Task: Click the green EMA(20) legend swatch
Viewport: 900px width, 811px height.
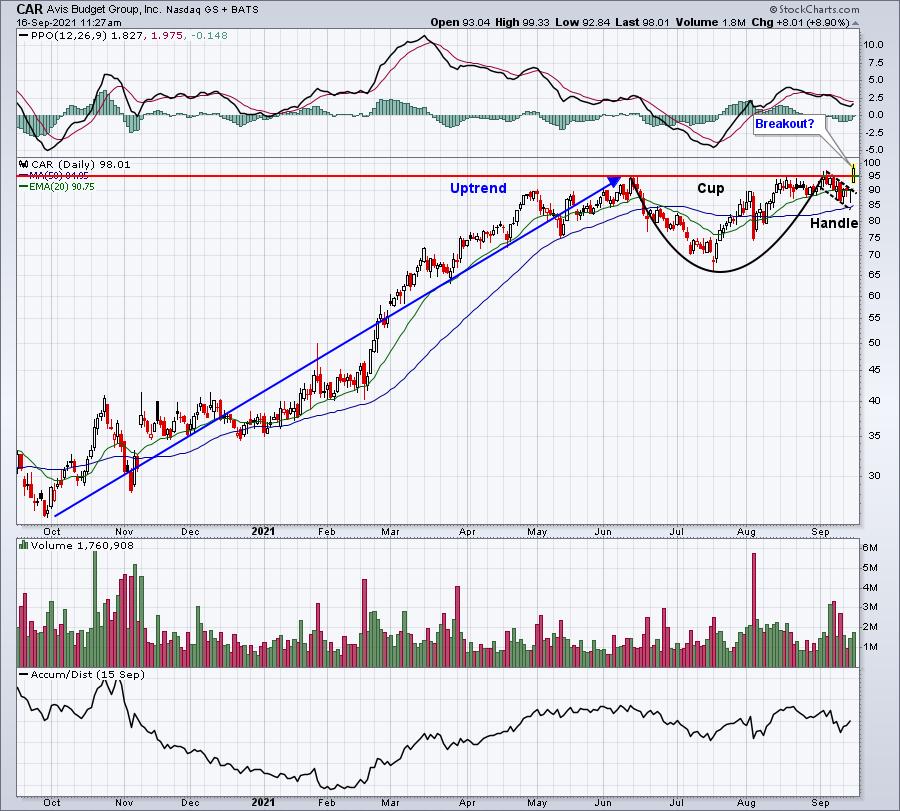Action: [x=24, y=187]
